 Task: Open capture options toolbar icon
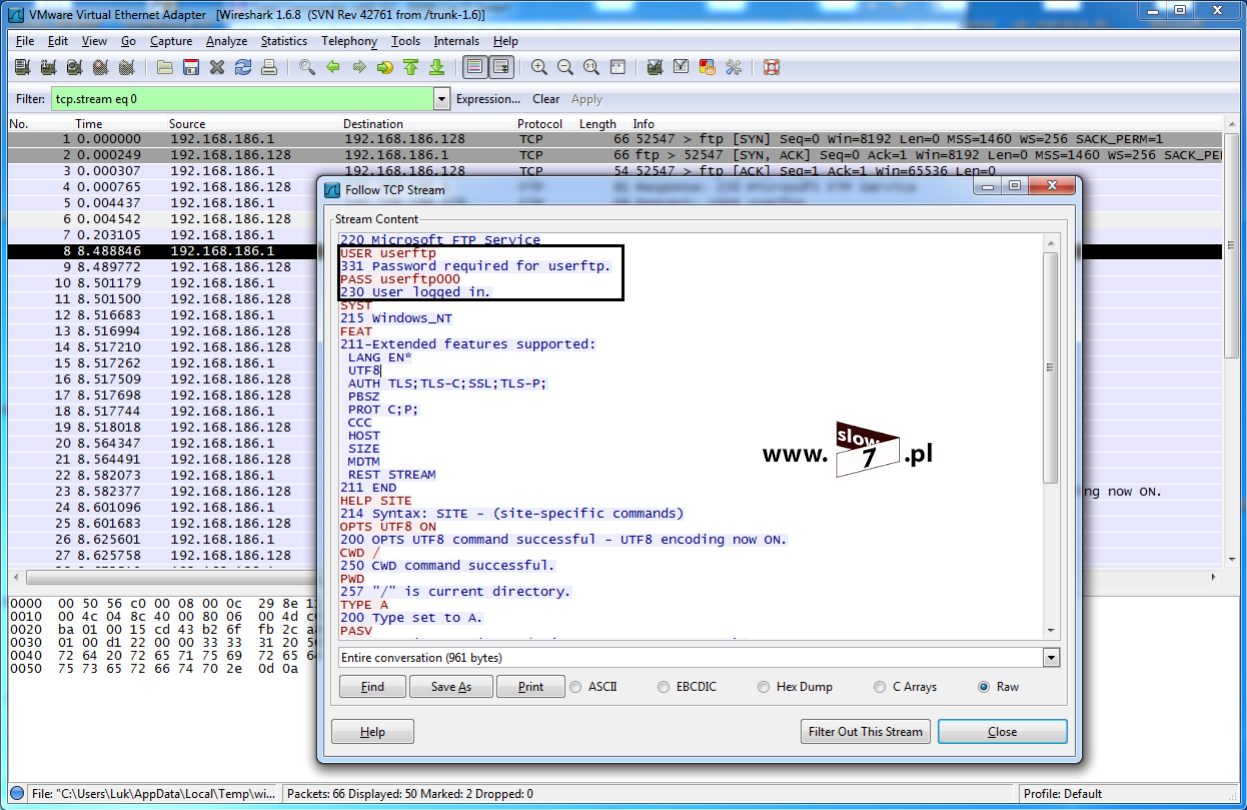pos(47,67)
